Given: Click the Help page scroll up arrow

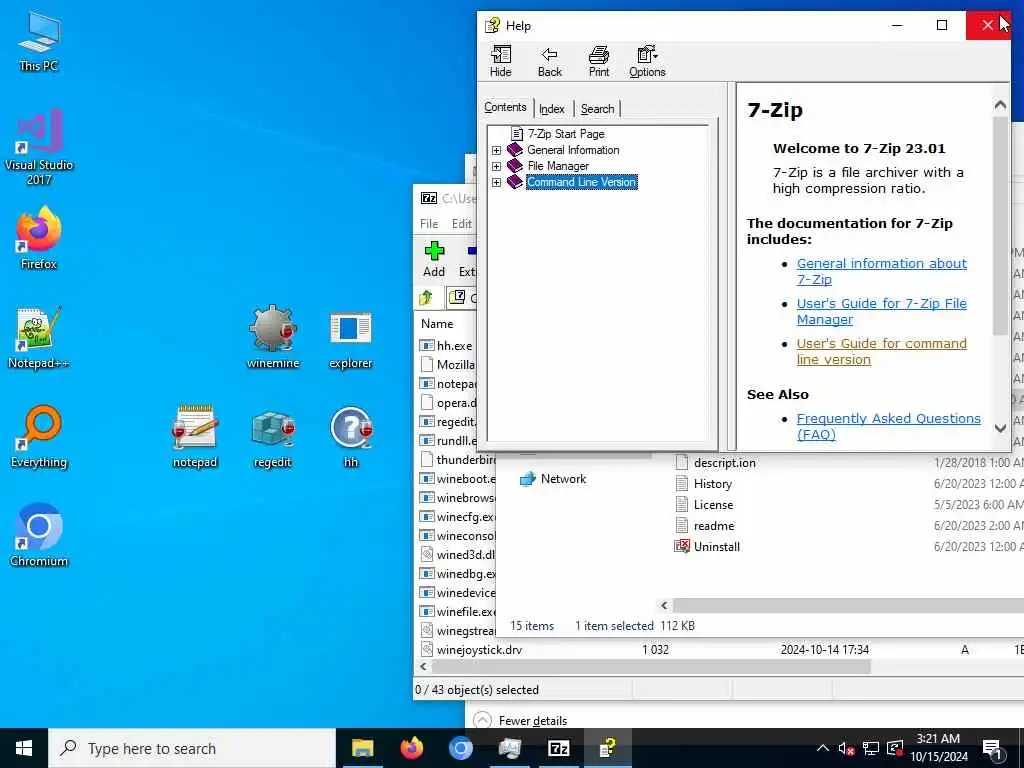Looking at the screenshot, I should 1000,104.
